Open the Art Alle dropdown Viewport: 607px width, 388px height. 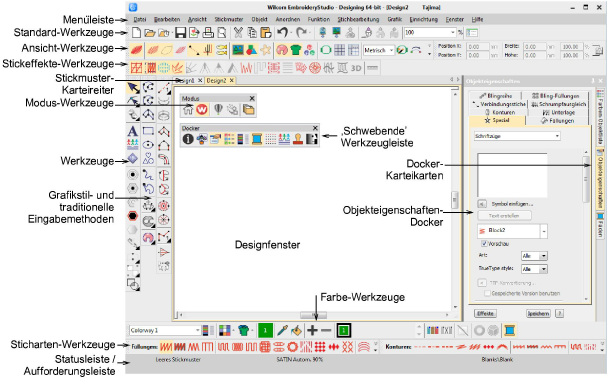point(544,256)
